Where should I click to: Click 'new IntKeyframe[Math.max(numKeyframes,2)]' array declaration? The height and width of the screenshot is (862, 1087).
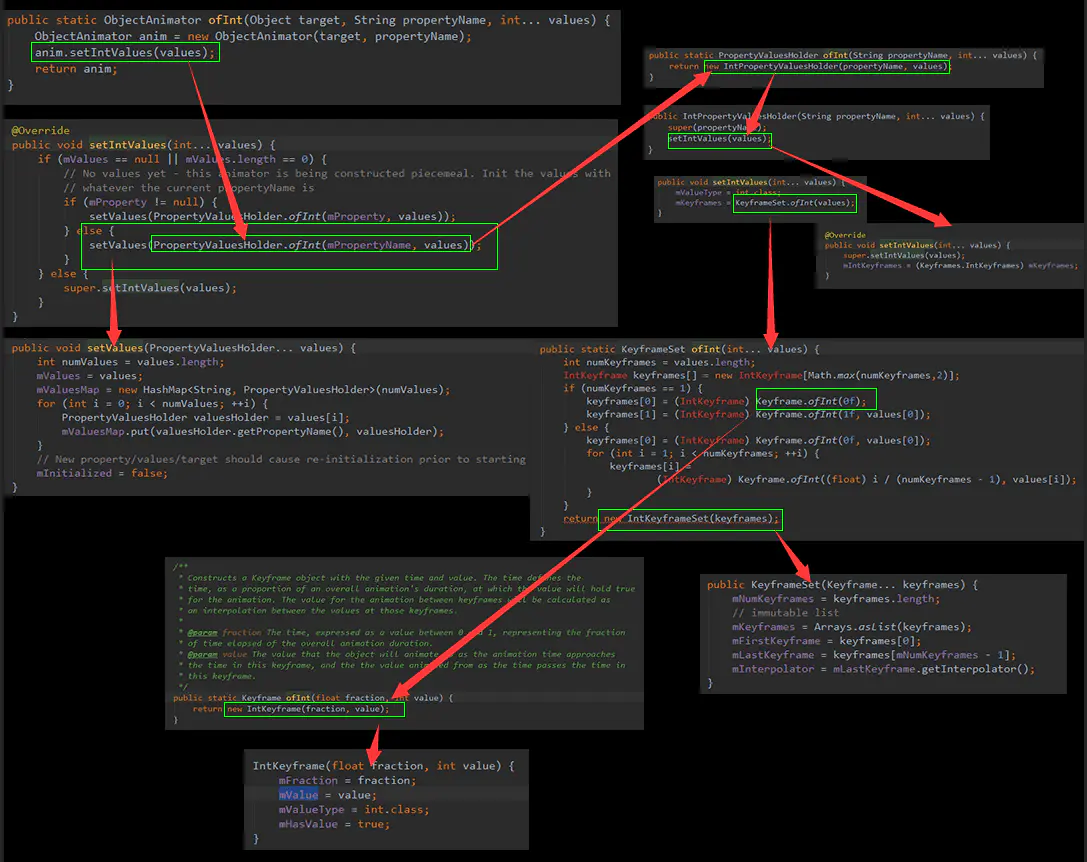837,375
